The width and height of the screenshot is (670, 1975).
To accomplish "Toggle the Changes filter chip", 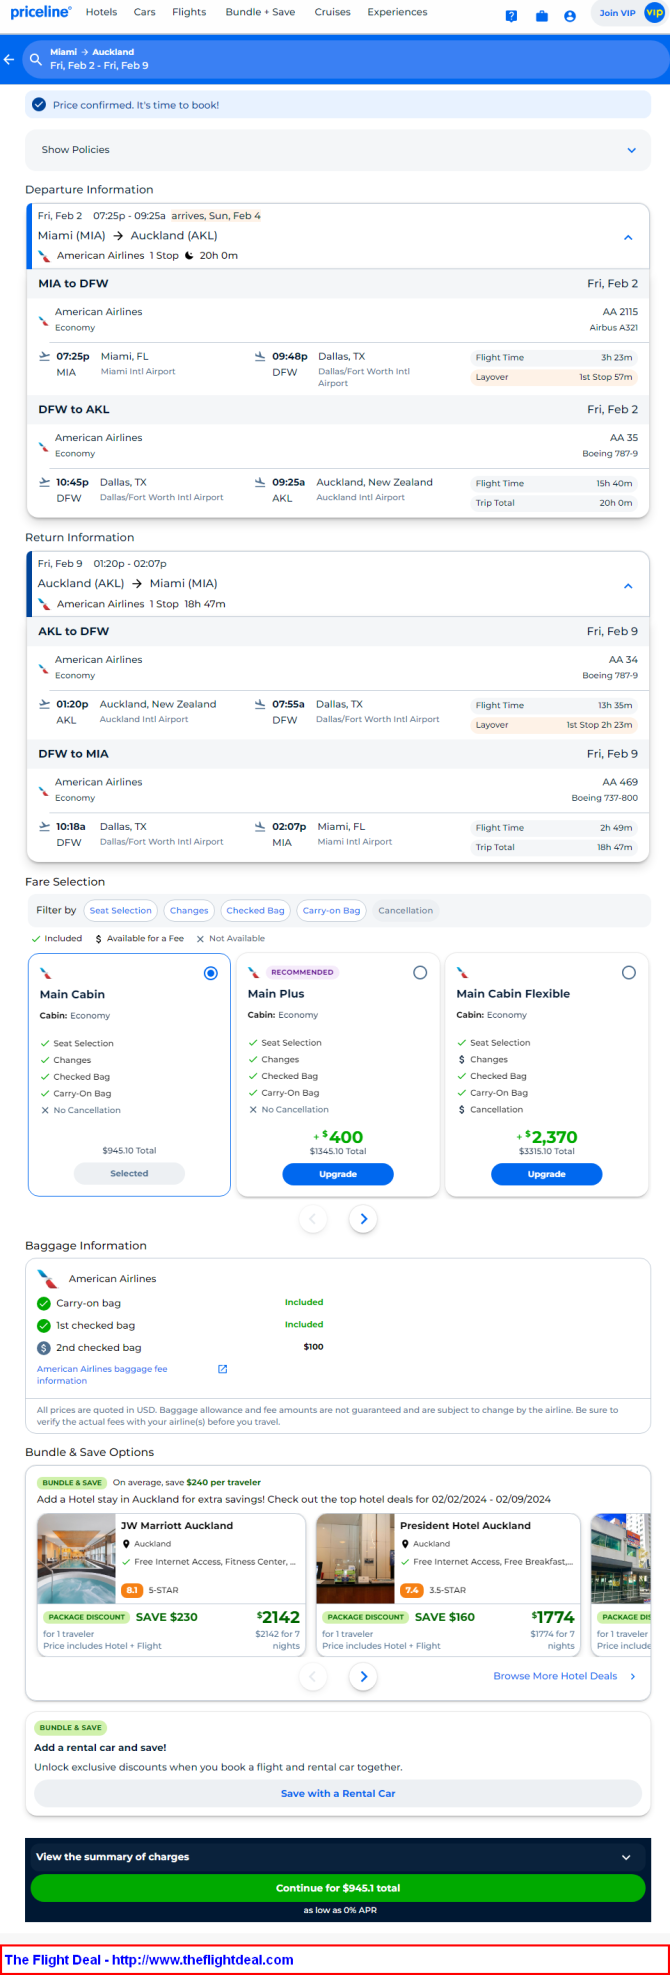I will tap(189, 910).
